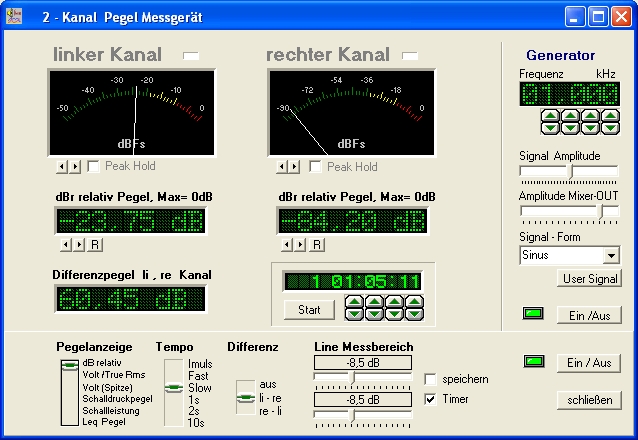The height and width of the screenshot is (440, 638).
Task: Click right channel meter right-arrow button
Action: coord(294,167)
